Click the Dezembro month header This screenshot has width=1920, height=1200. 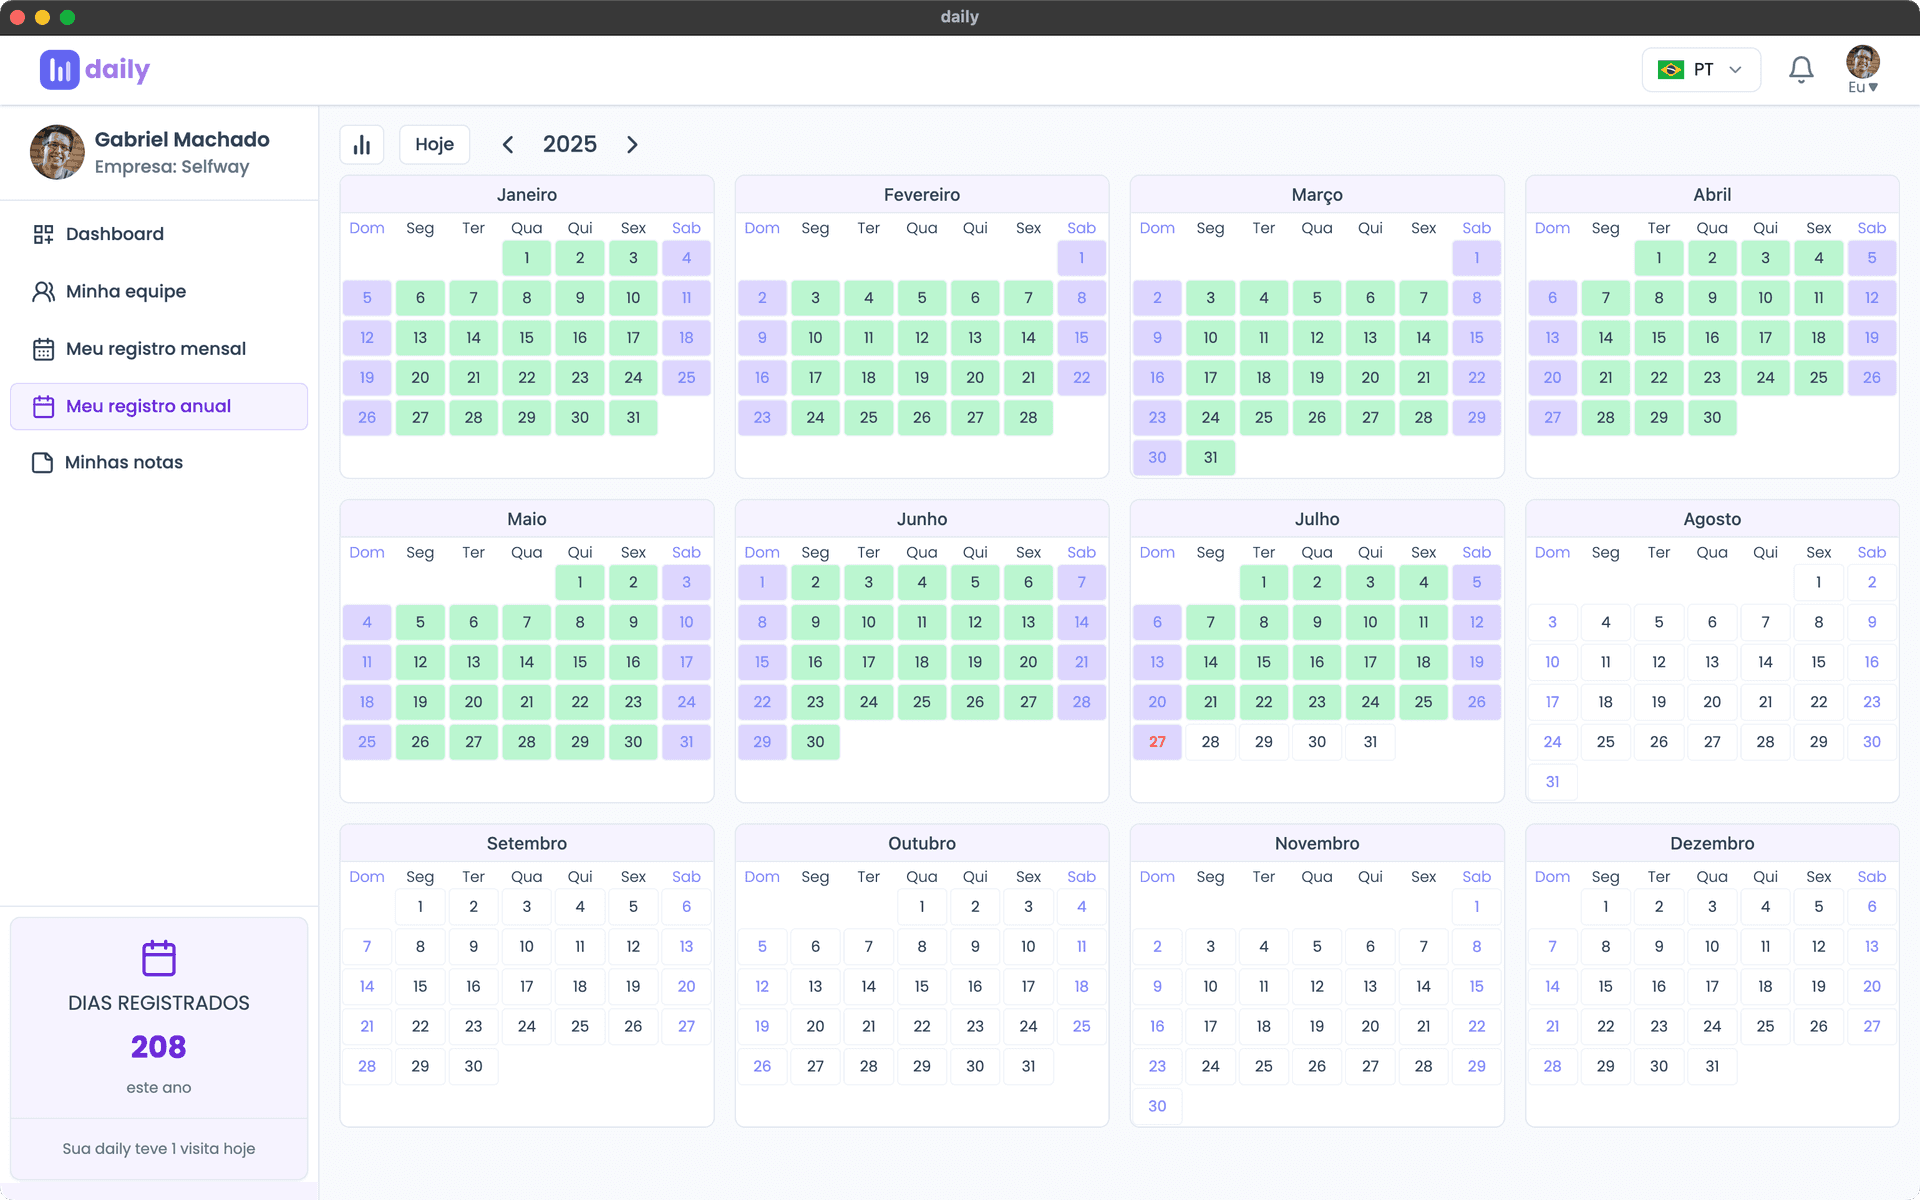pos(1711,843)
